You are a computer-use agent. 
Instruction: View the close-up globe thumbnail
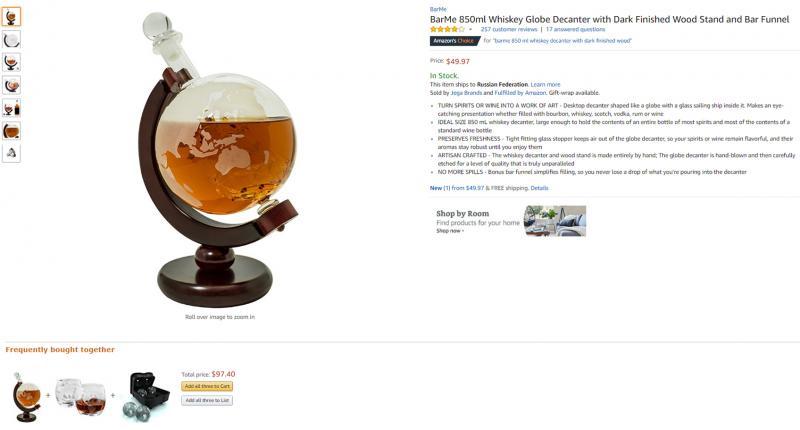11,131
